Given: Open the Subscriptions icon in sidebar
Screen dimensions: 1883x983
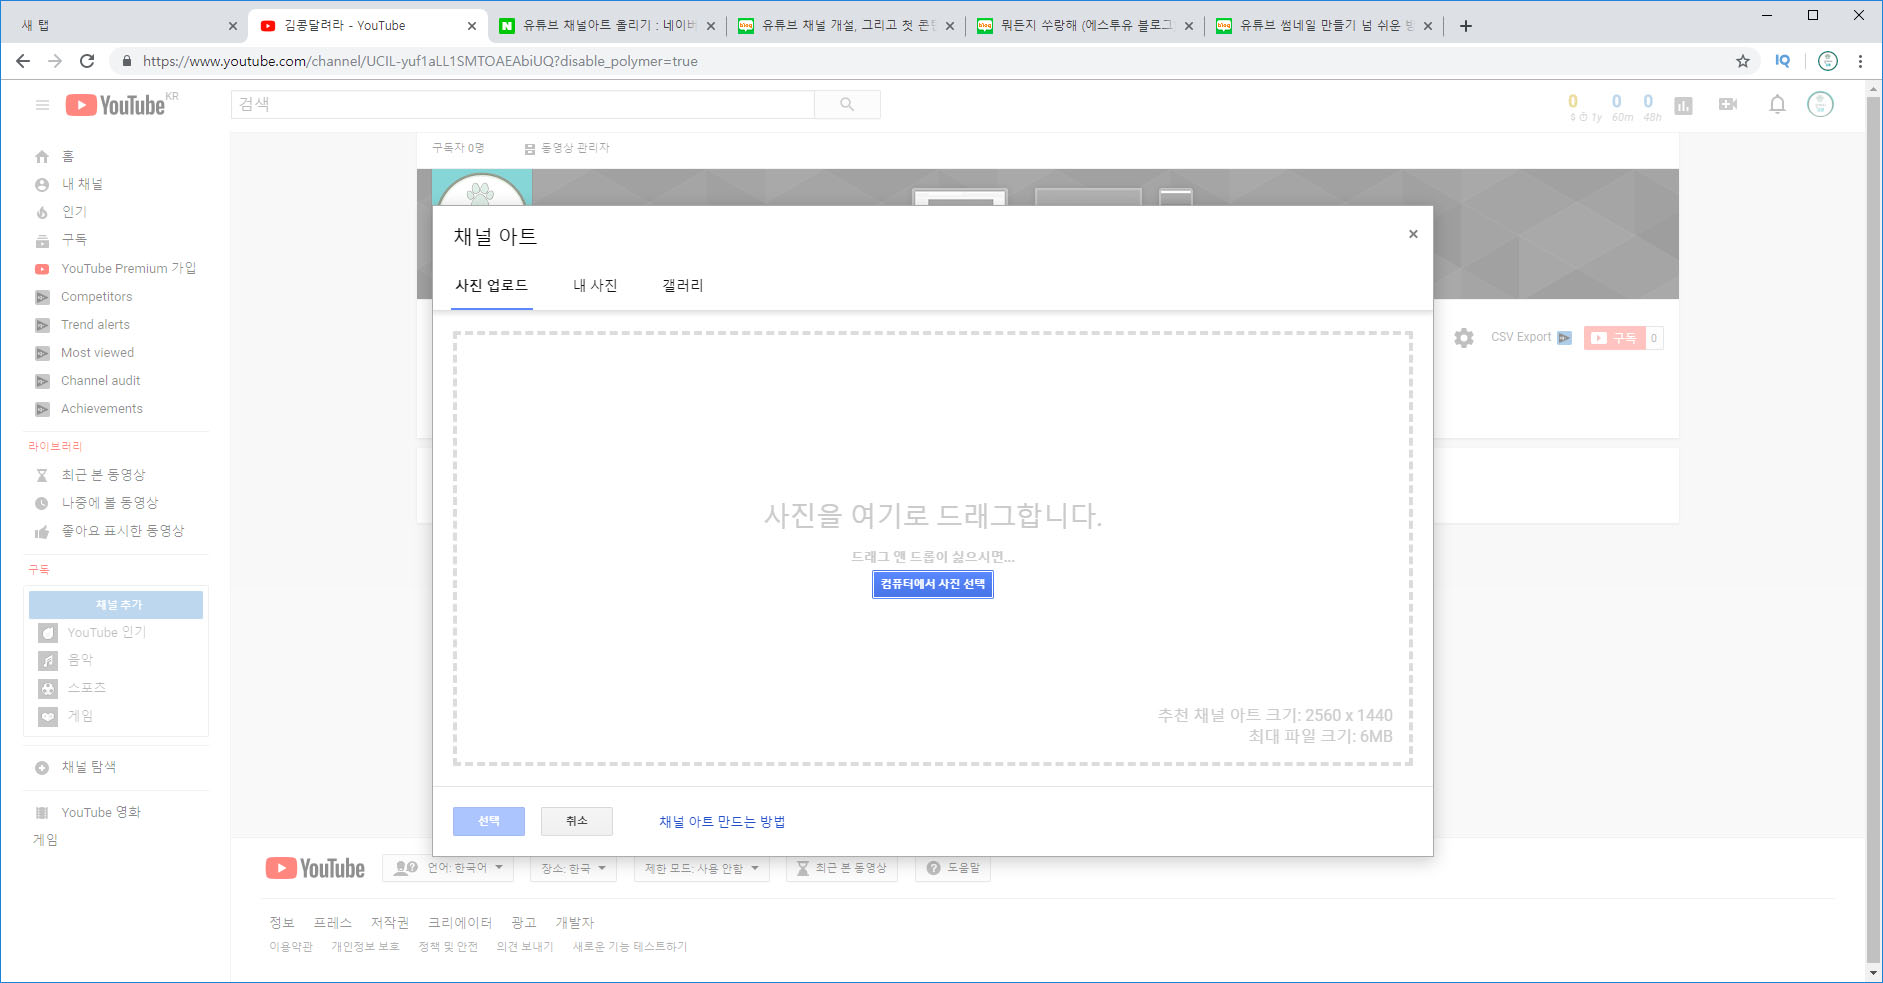Looking at the screenshot, I should pos(42,241).
